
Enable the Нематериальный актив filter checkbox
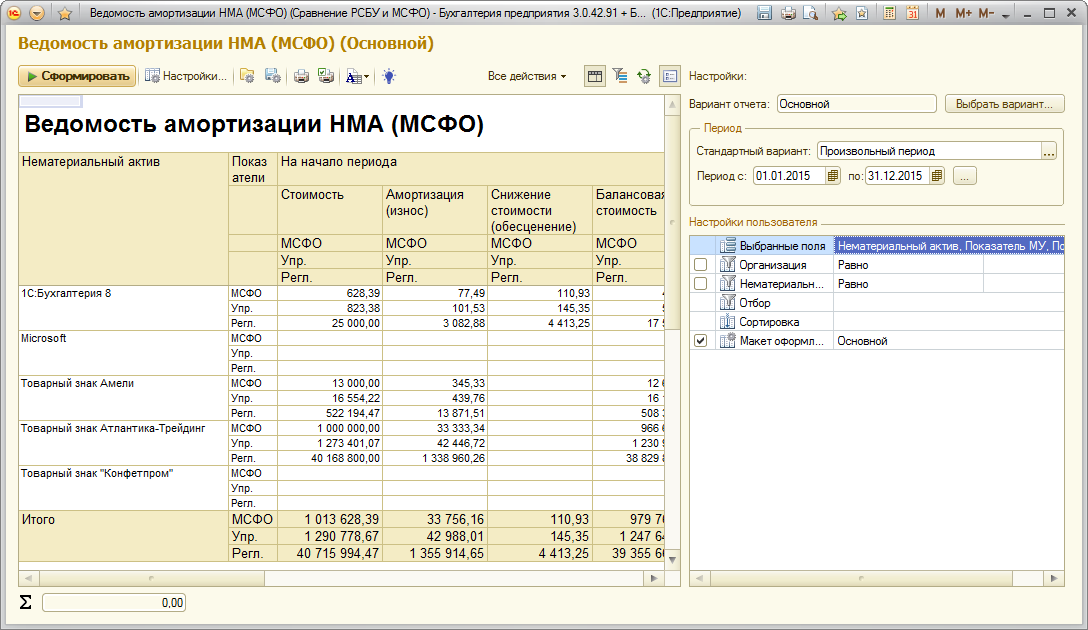point(700,284)
